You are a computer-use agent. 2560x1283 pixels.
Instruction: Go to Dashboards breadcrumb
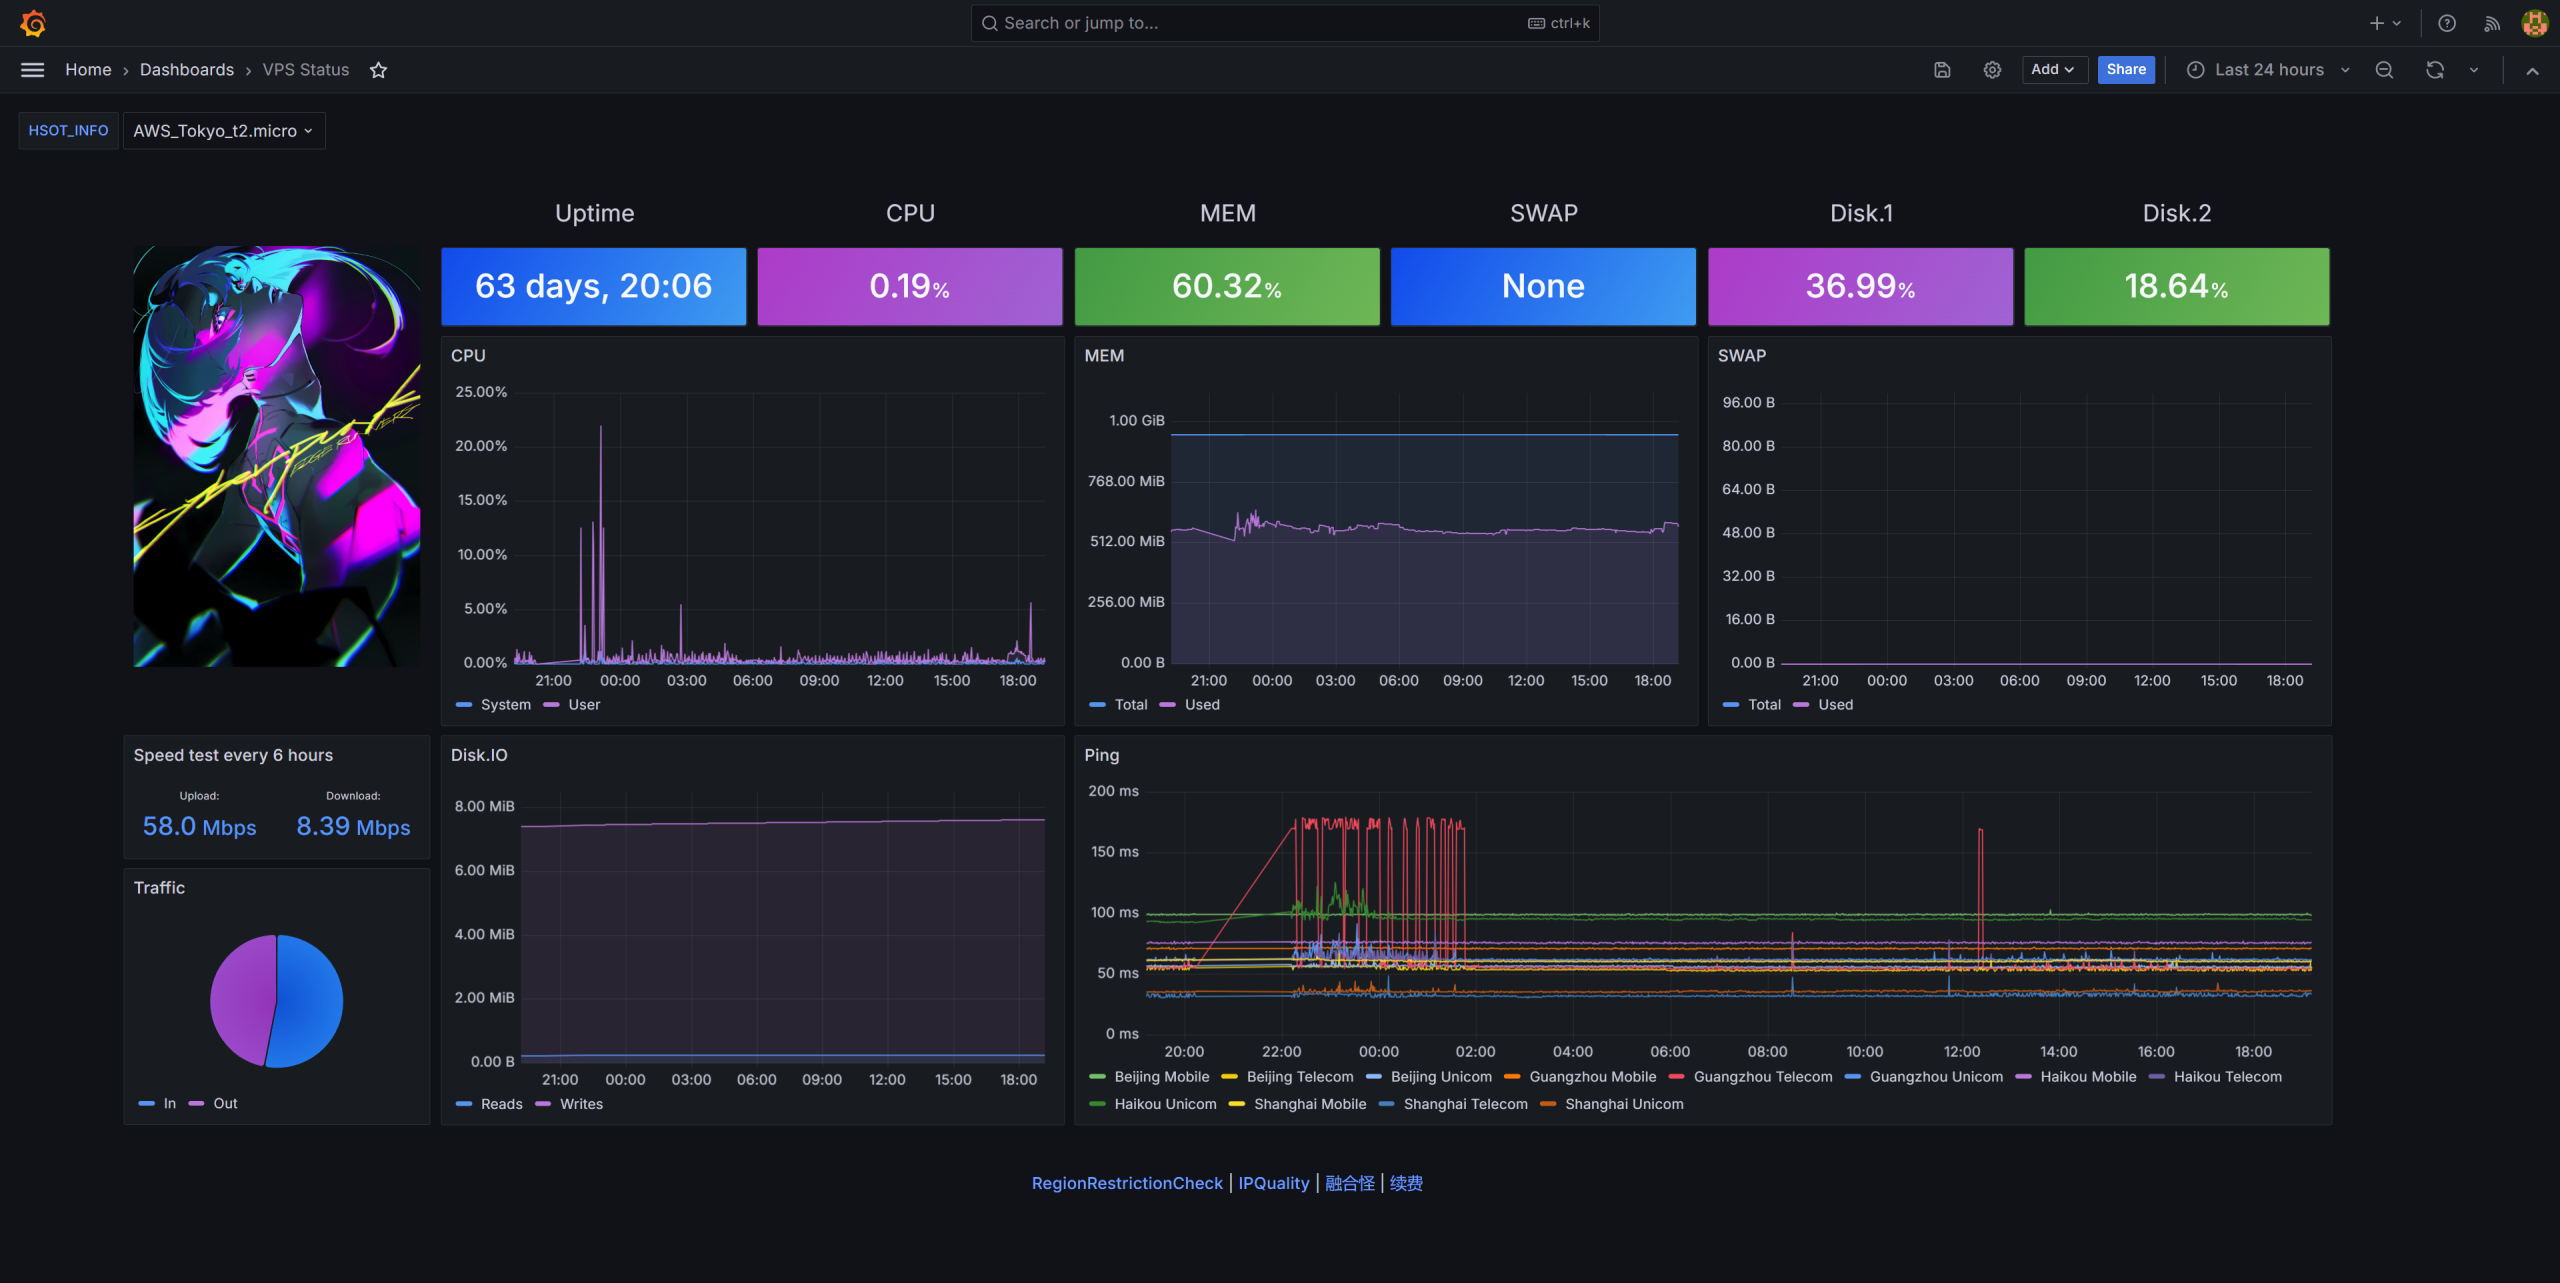coord(187,70)
